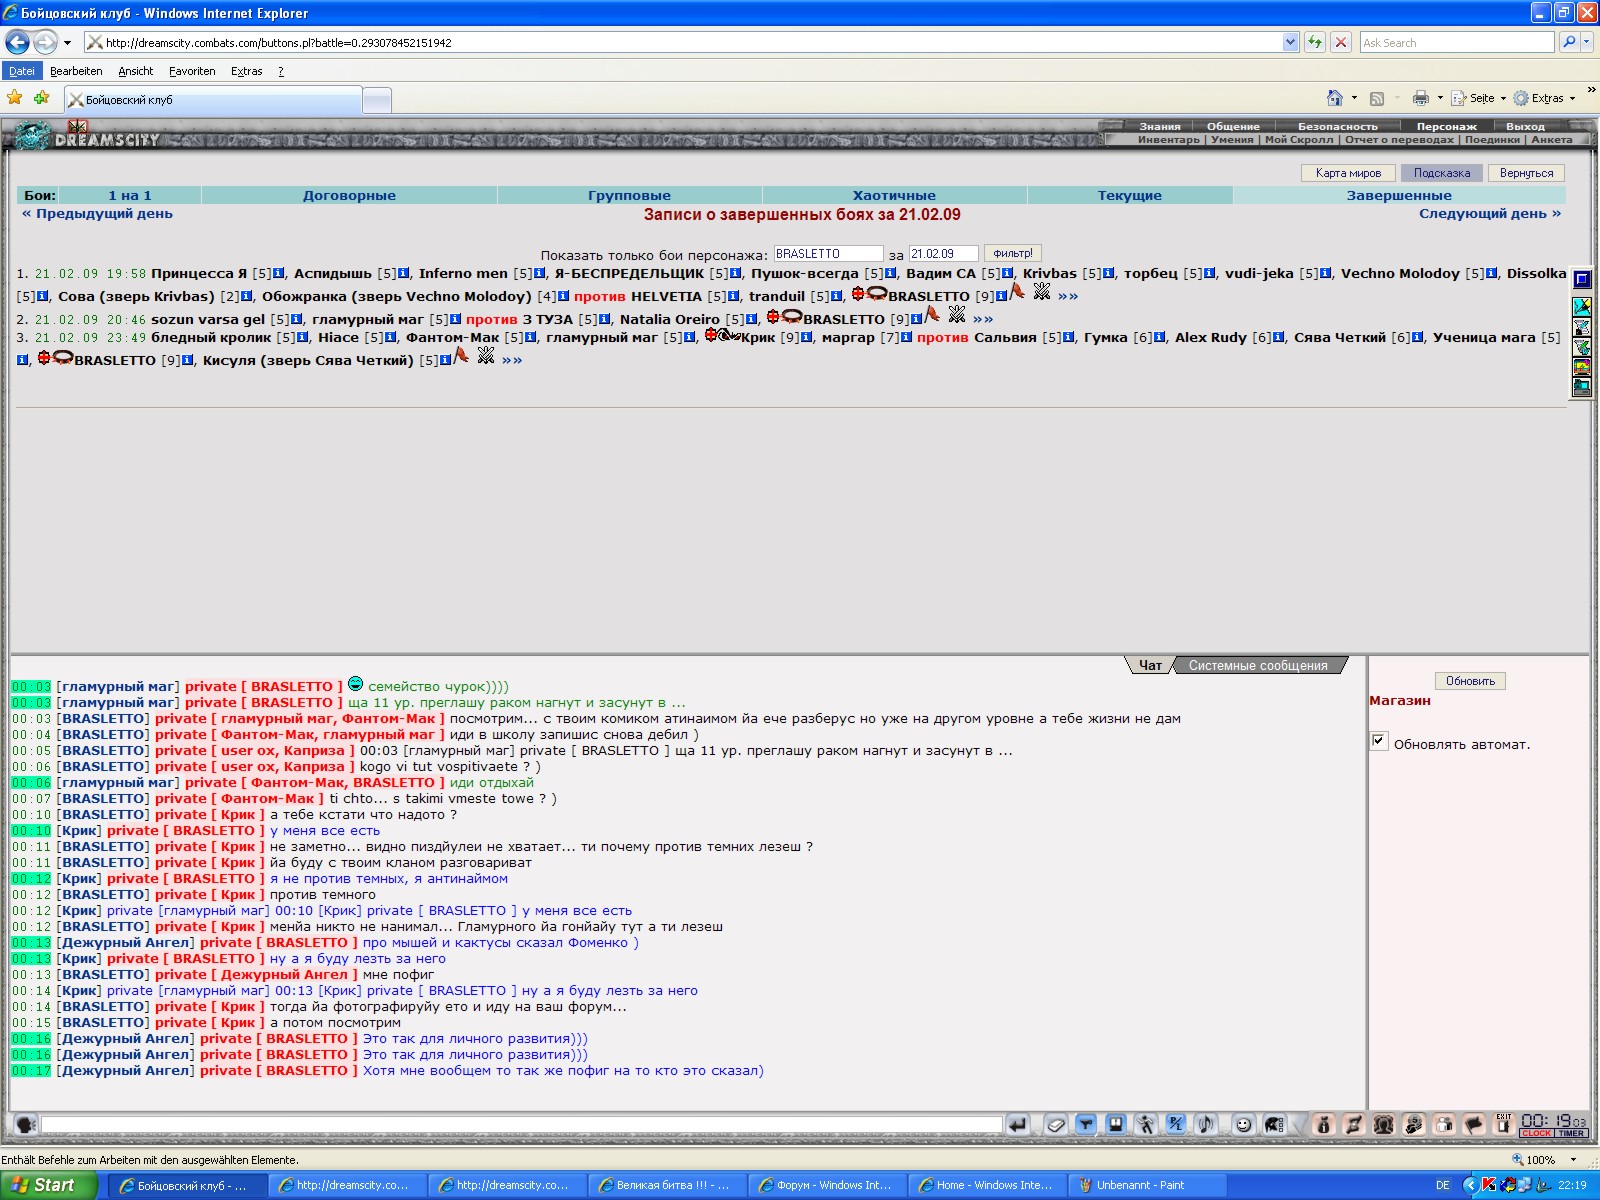Click the IE Print toolbar icon
Screen dimensions: 1600x1200
tap(1421, 98)
